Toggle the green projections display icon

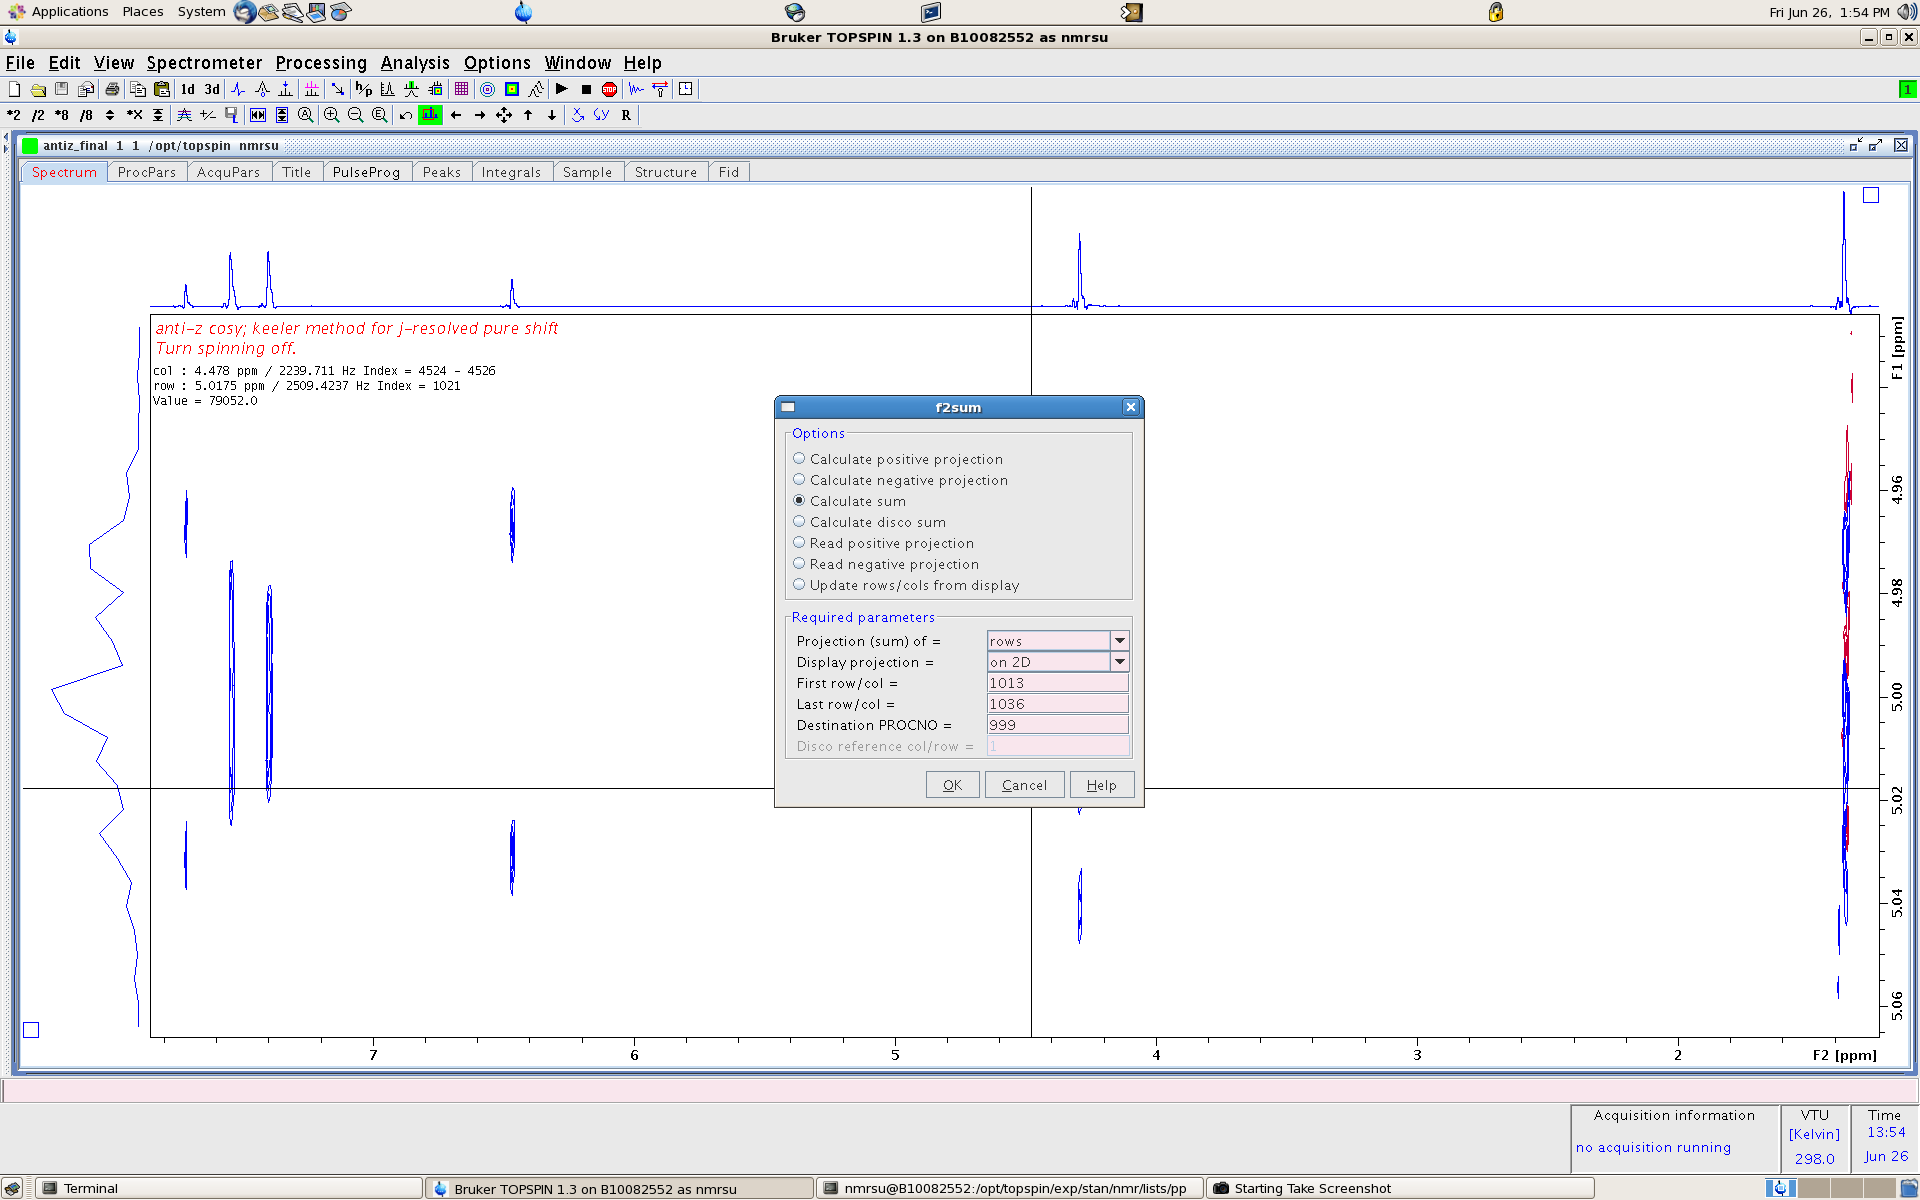coord(430,115)
